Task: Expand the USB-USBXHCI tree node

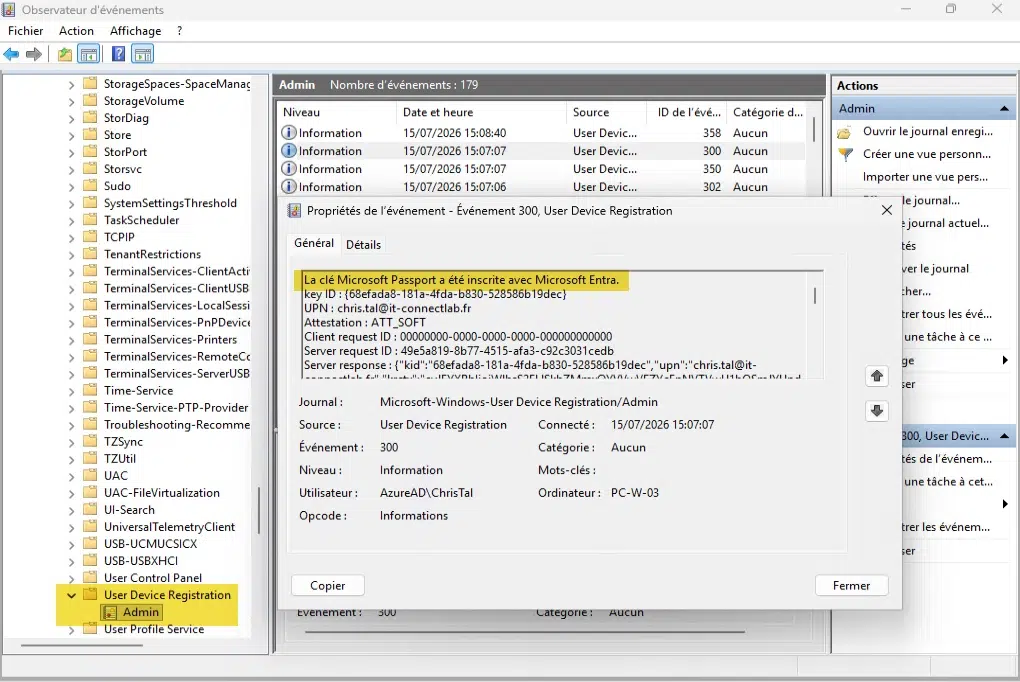Action: coord(72,561)
